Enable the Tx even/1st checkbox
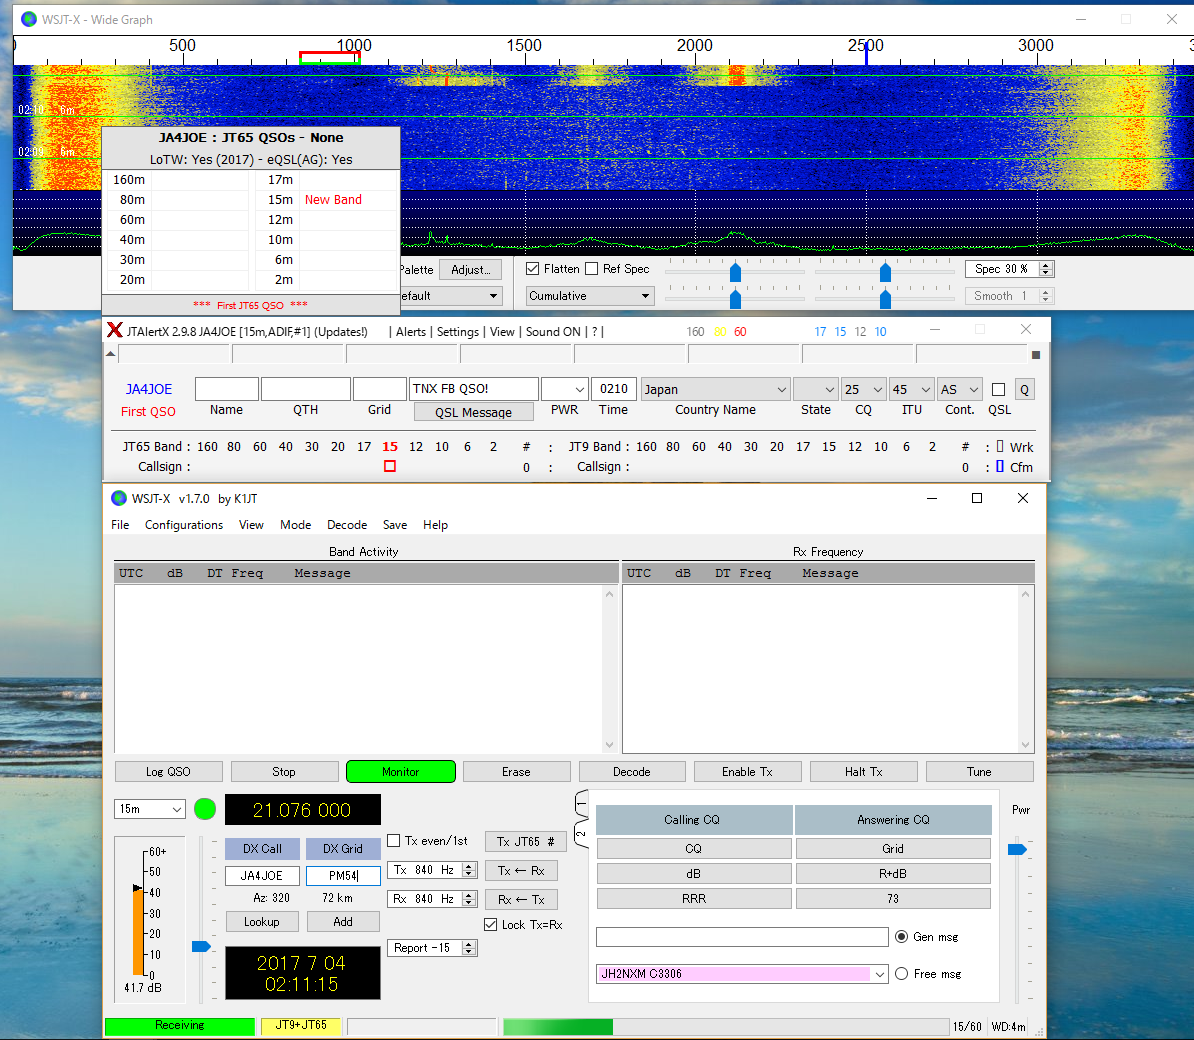Image resolution: width=1194 pixels, height=1040 pixels. (394, 841)
